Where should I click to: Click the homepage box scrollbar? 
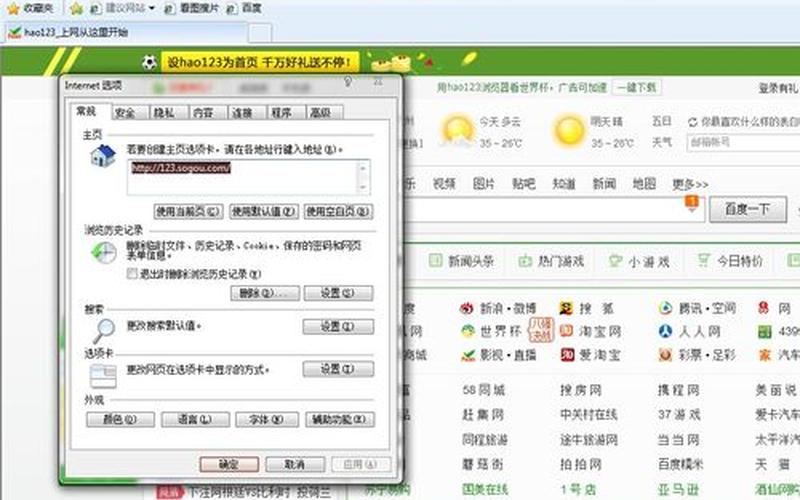click(363, 177)
